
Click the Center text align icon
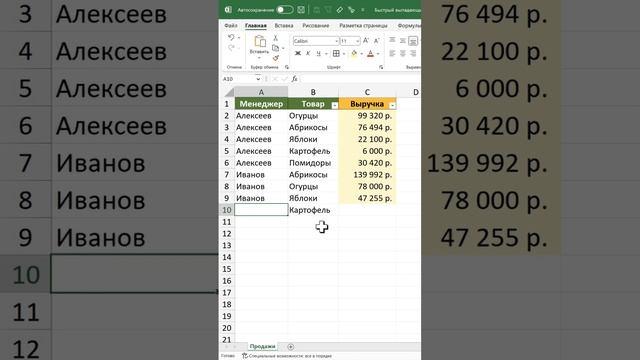[x=403, y=53]
